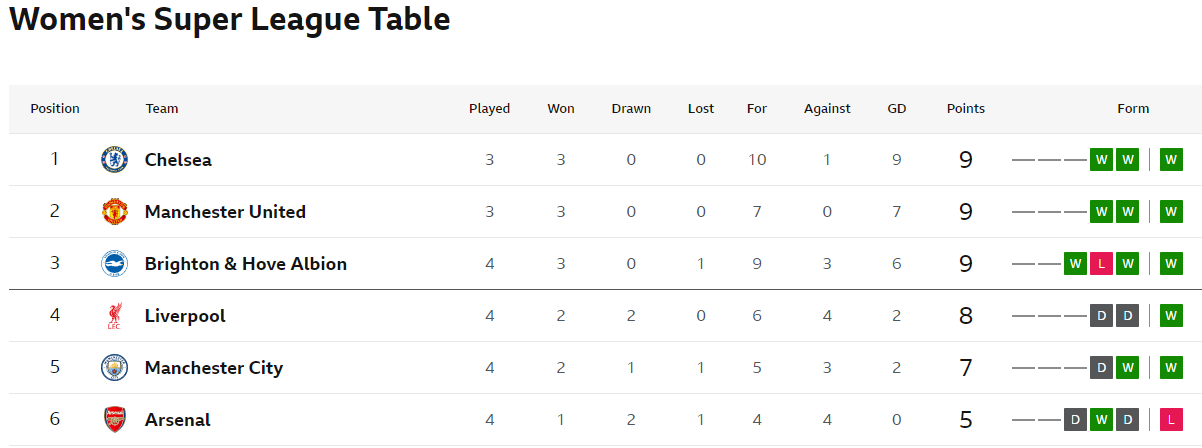
Task: Open the Manchester City team link
Action: 214,368
